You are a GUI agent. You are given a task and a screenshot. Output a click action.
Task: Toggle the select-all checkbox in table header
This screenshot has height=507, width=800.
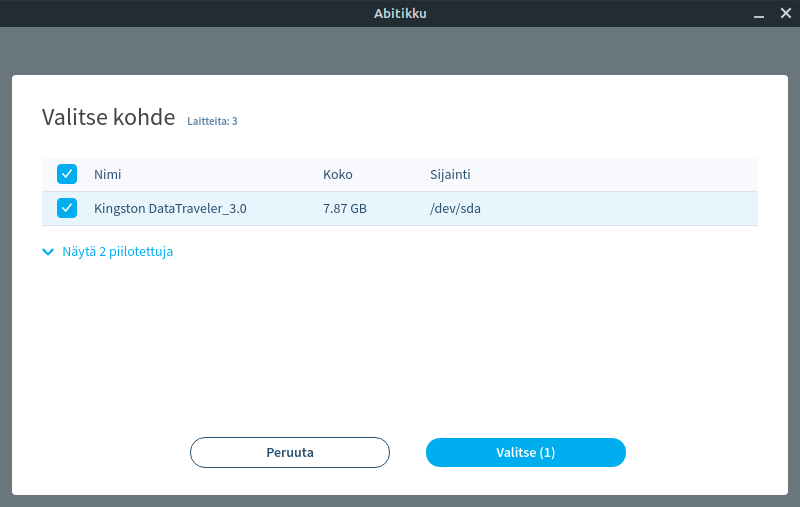click(x=67, y=174)
